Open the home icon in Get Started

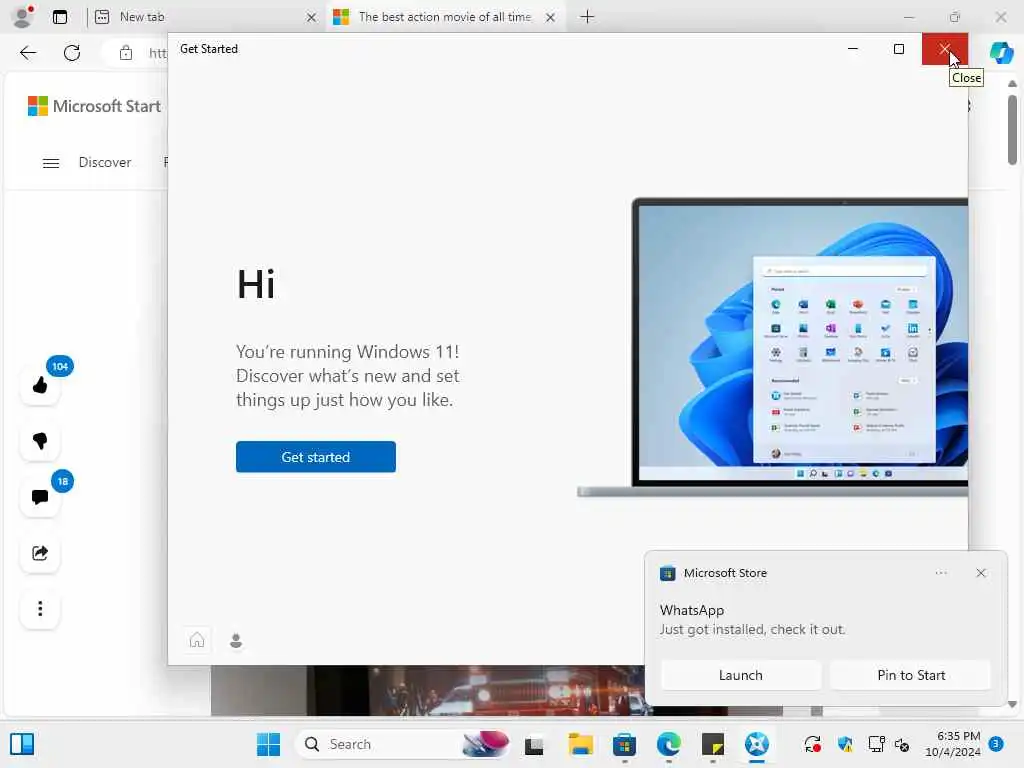coord(197,641)
